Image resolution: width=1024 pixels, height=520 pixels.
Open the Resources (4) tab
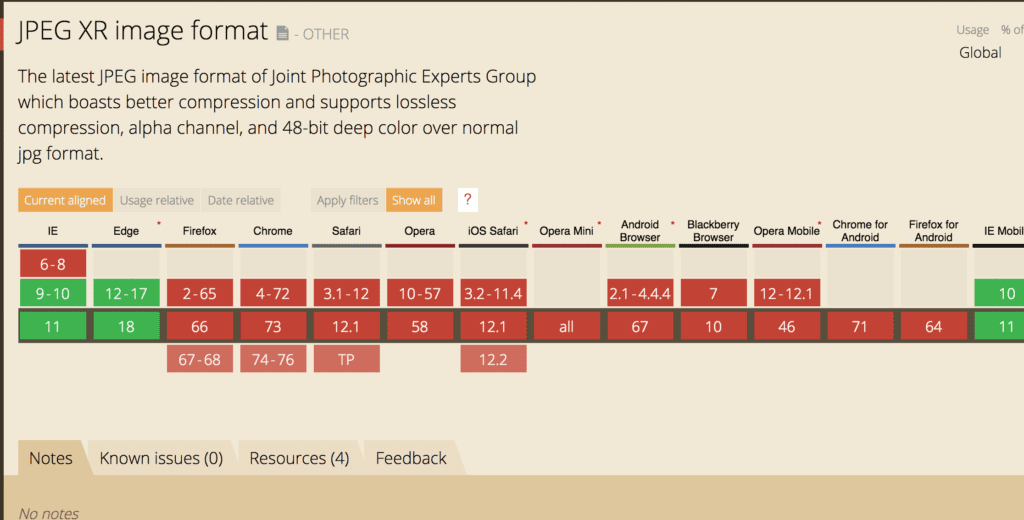[x=299, y=458]
